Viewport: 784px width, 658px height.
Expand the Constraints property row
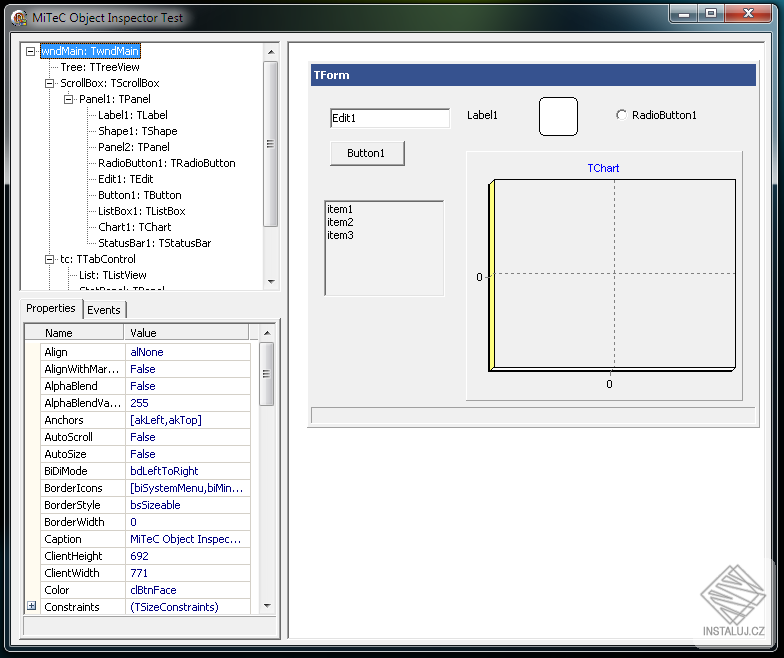click(x=32, y=606)
